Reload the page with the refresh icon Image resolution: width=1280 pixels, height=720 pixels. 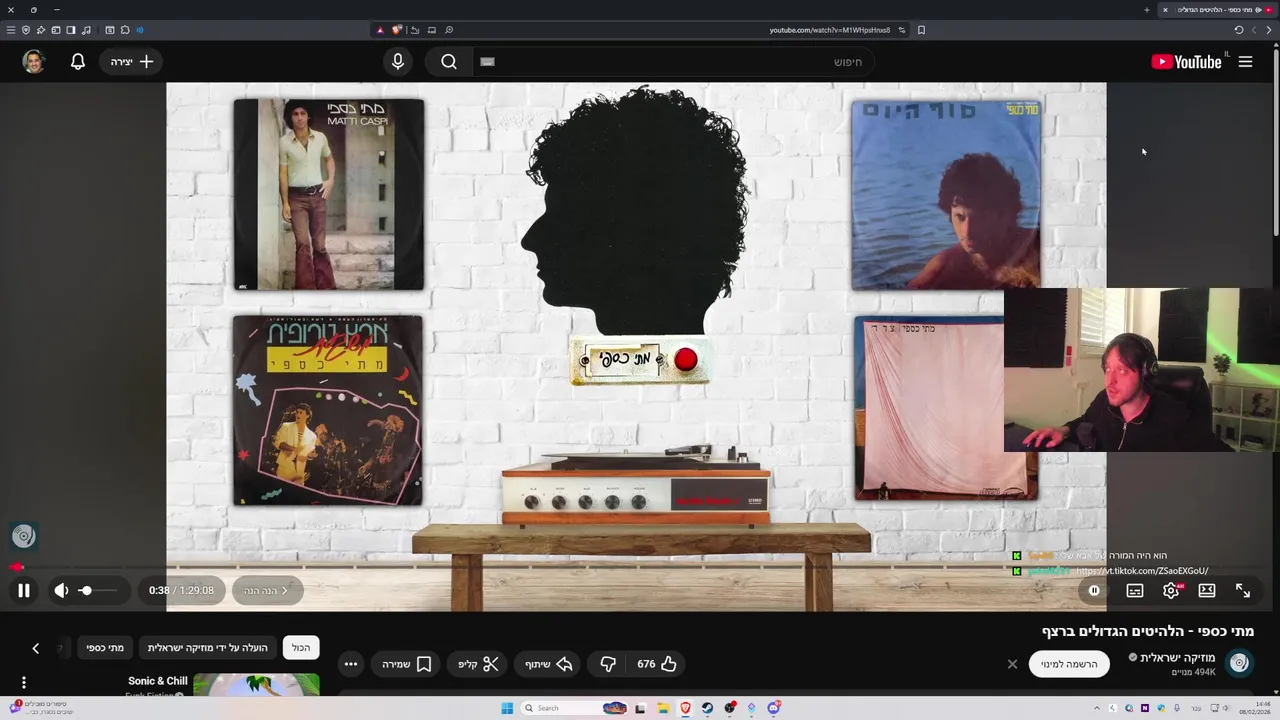pos(1238,30)
